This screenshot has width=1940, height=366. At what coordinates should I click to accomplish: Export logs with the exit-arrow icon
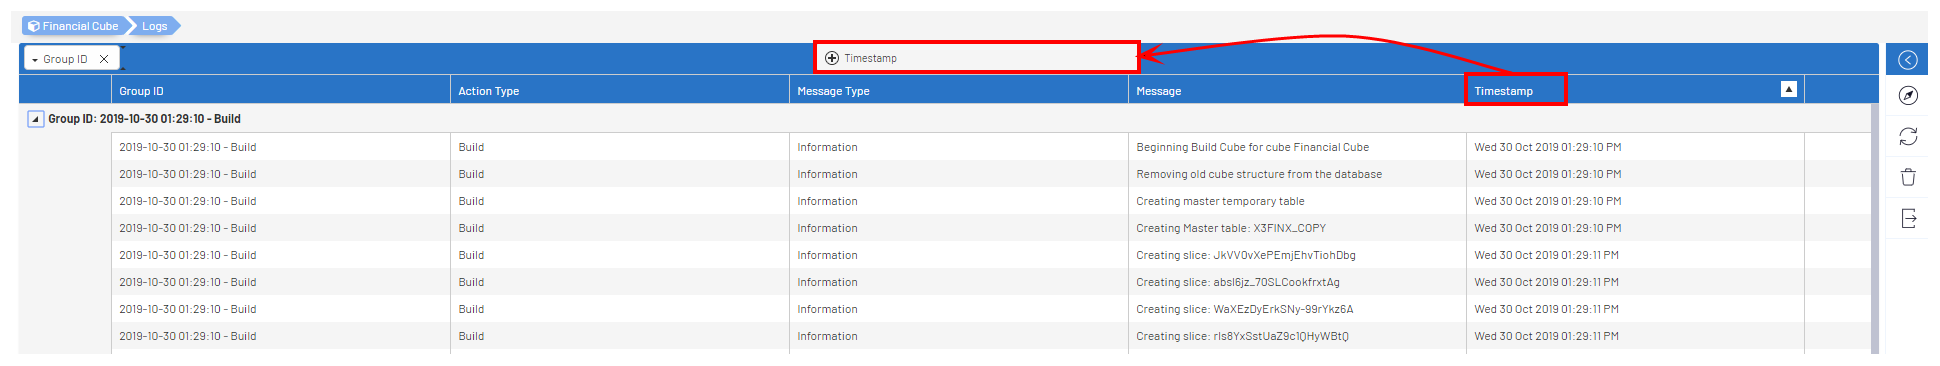(x=1908, y=218)
